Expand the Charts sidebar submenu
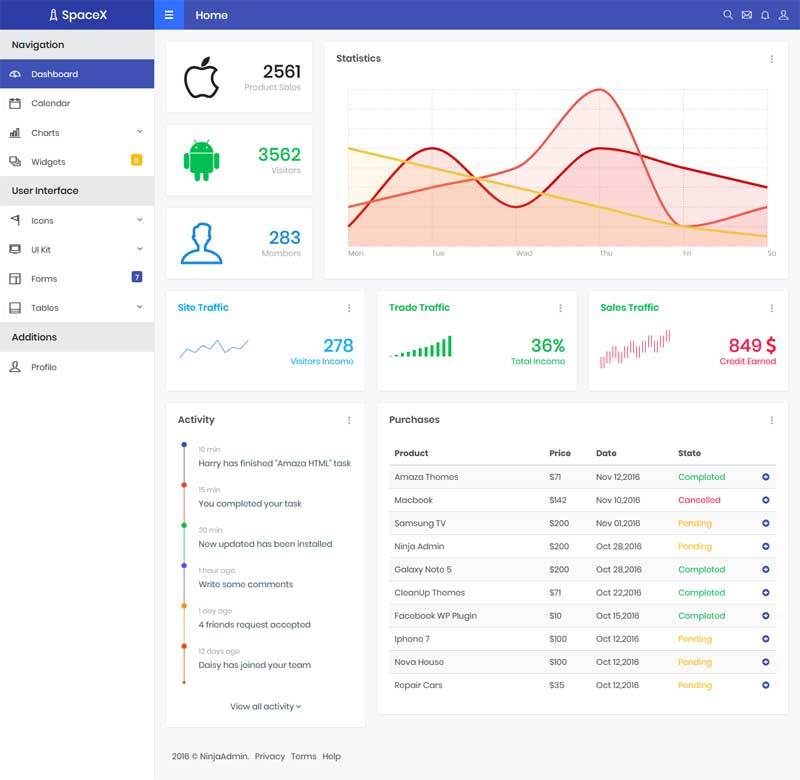This screenshot has height=780, width=800. coord(139,132)
